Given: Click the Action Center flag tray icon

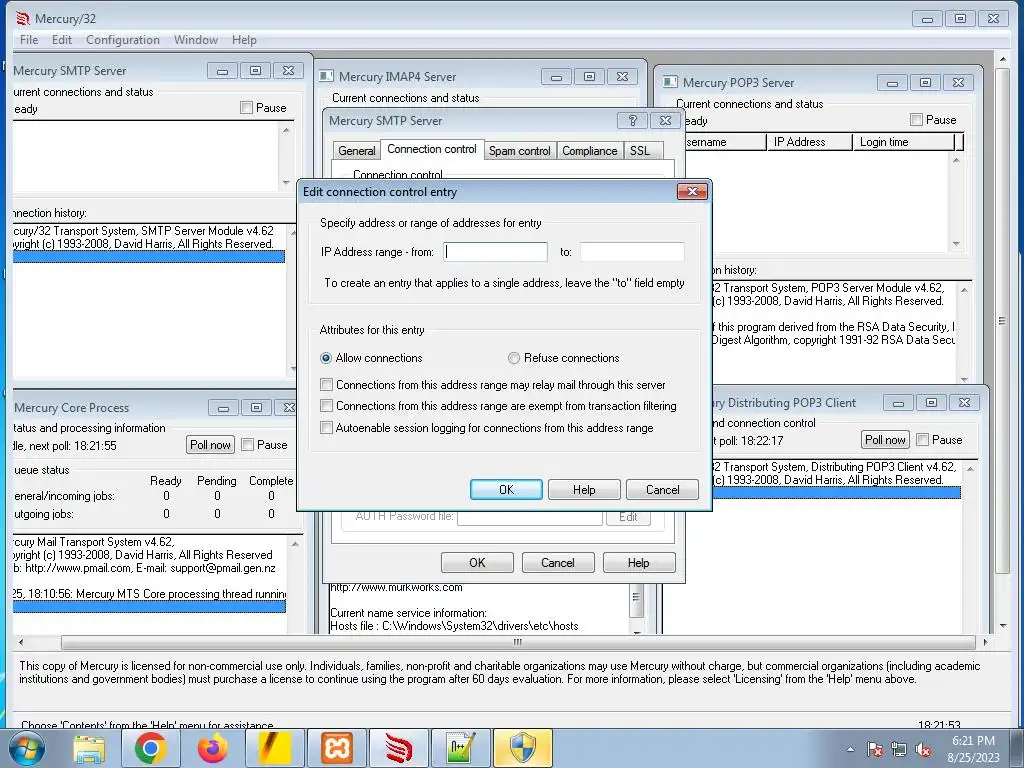Looking at the screenshot, I should [x=874, y=749].
